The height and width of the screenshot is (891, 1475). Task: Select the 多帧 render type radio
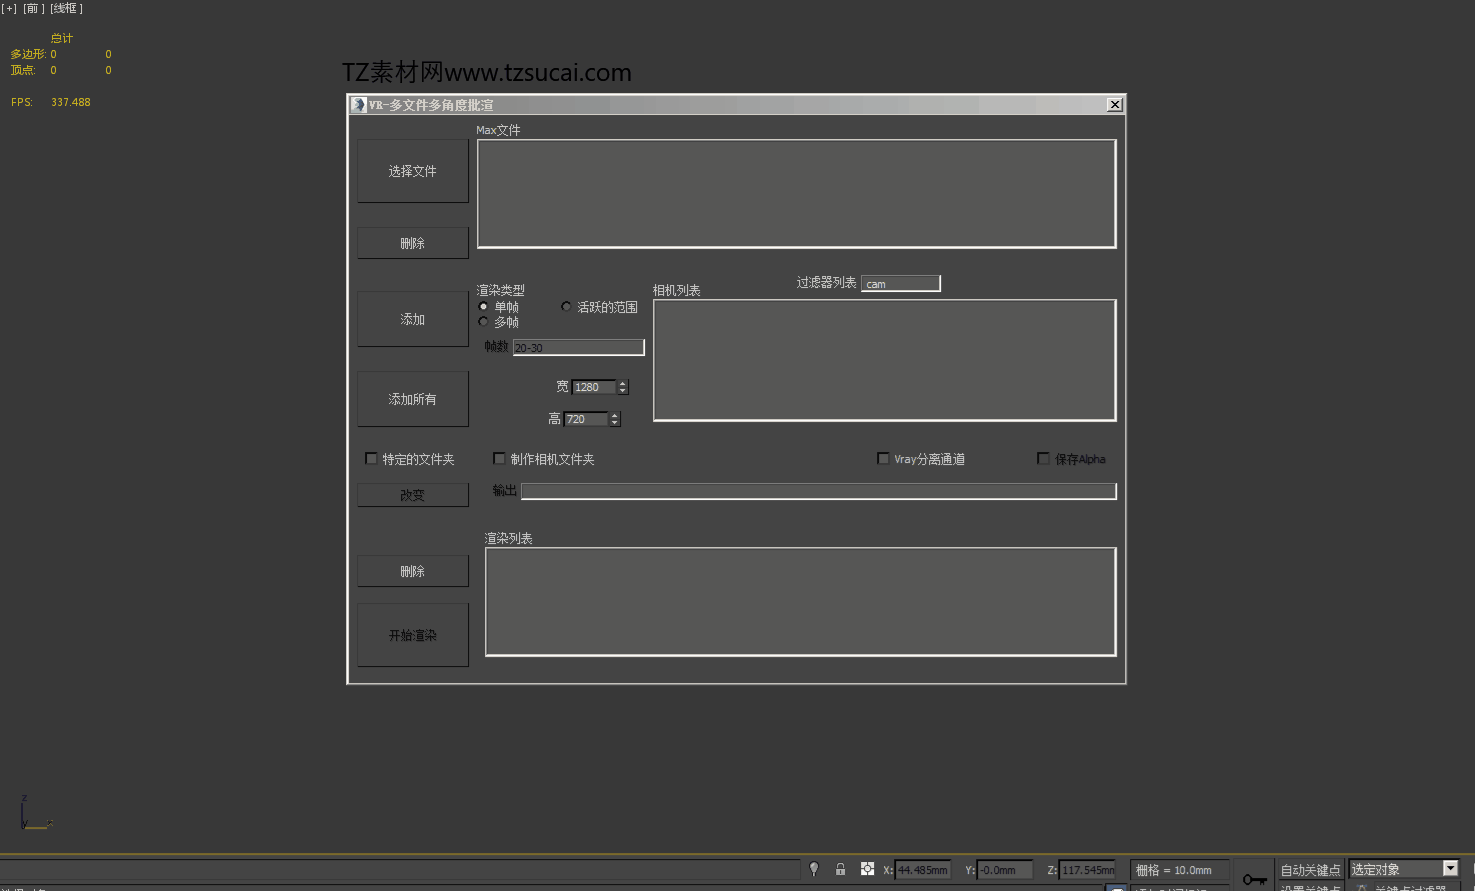(x=484, y=322)
